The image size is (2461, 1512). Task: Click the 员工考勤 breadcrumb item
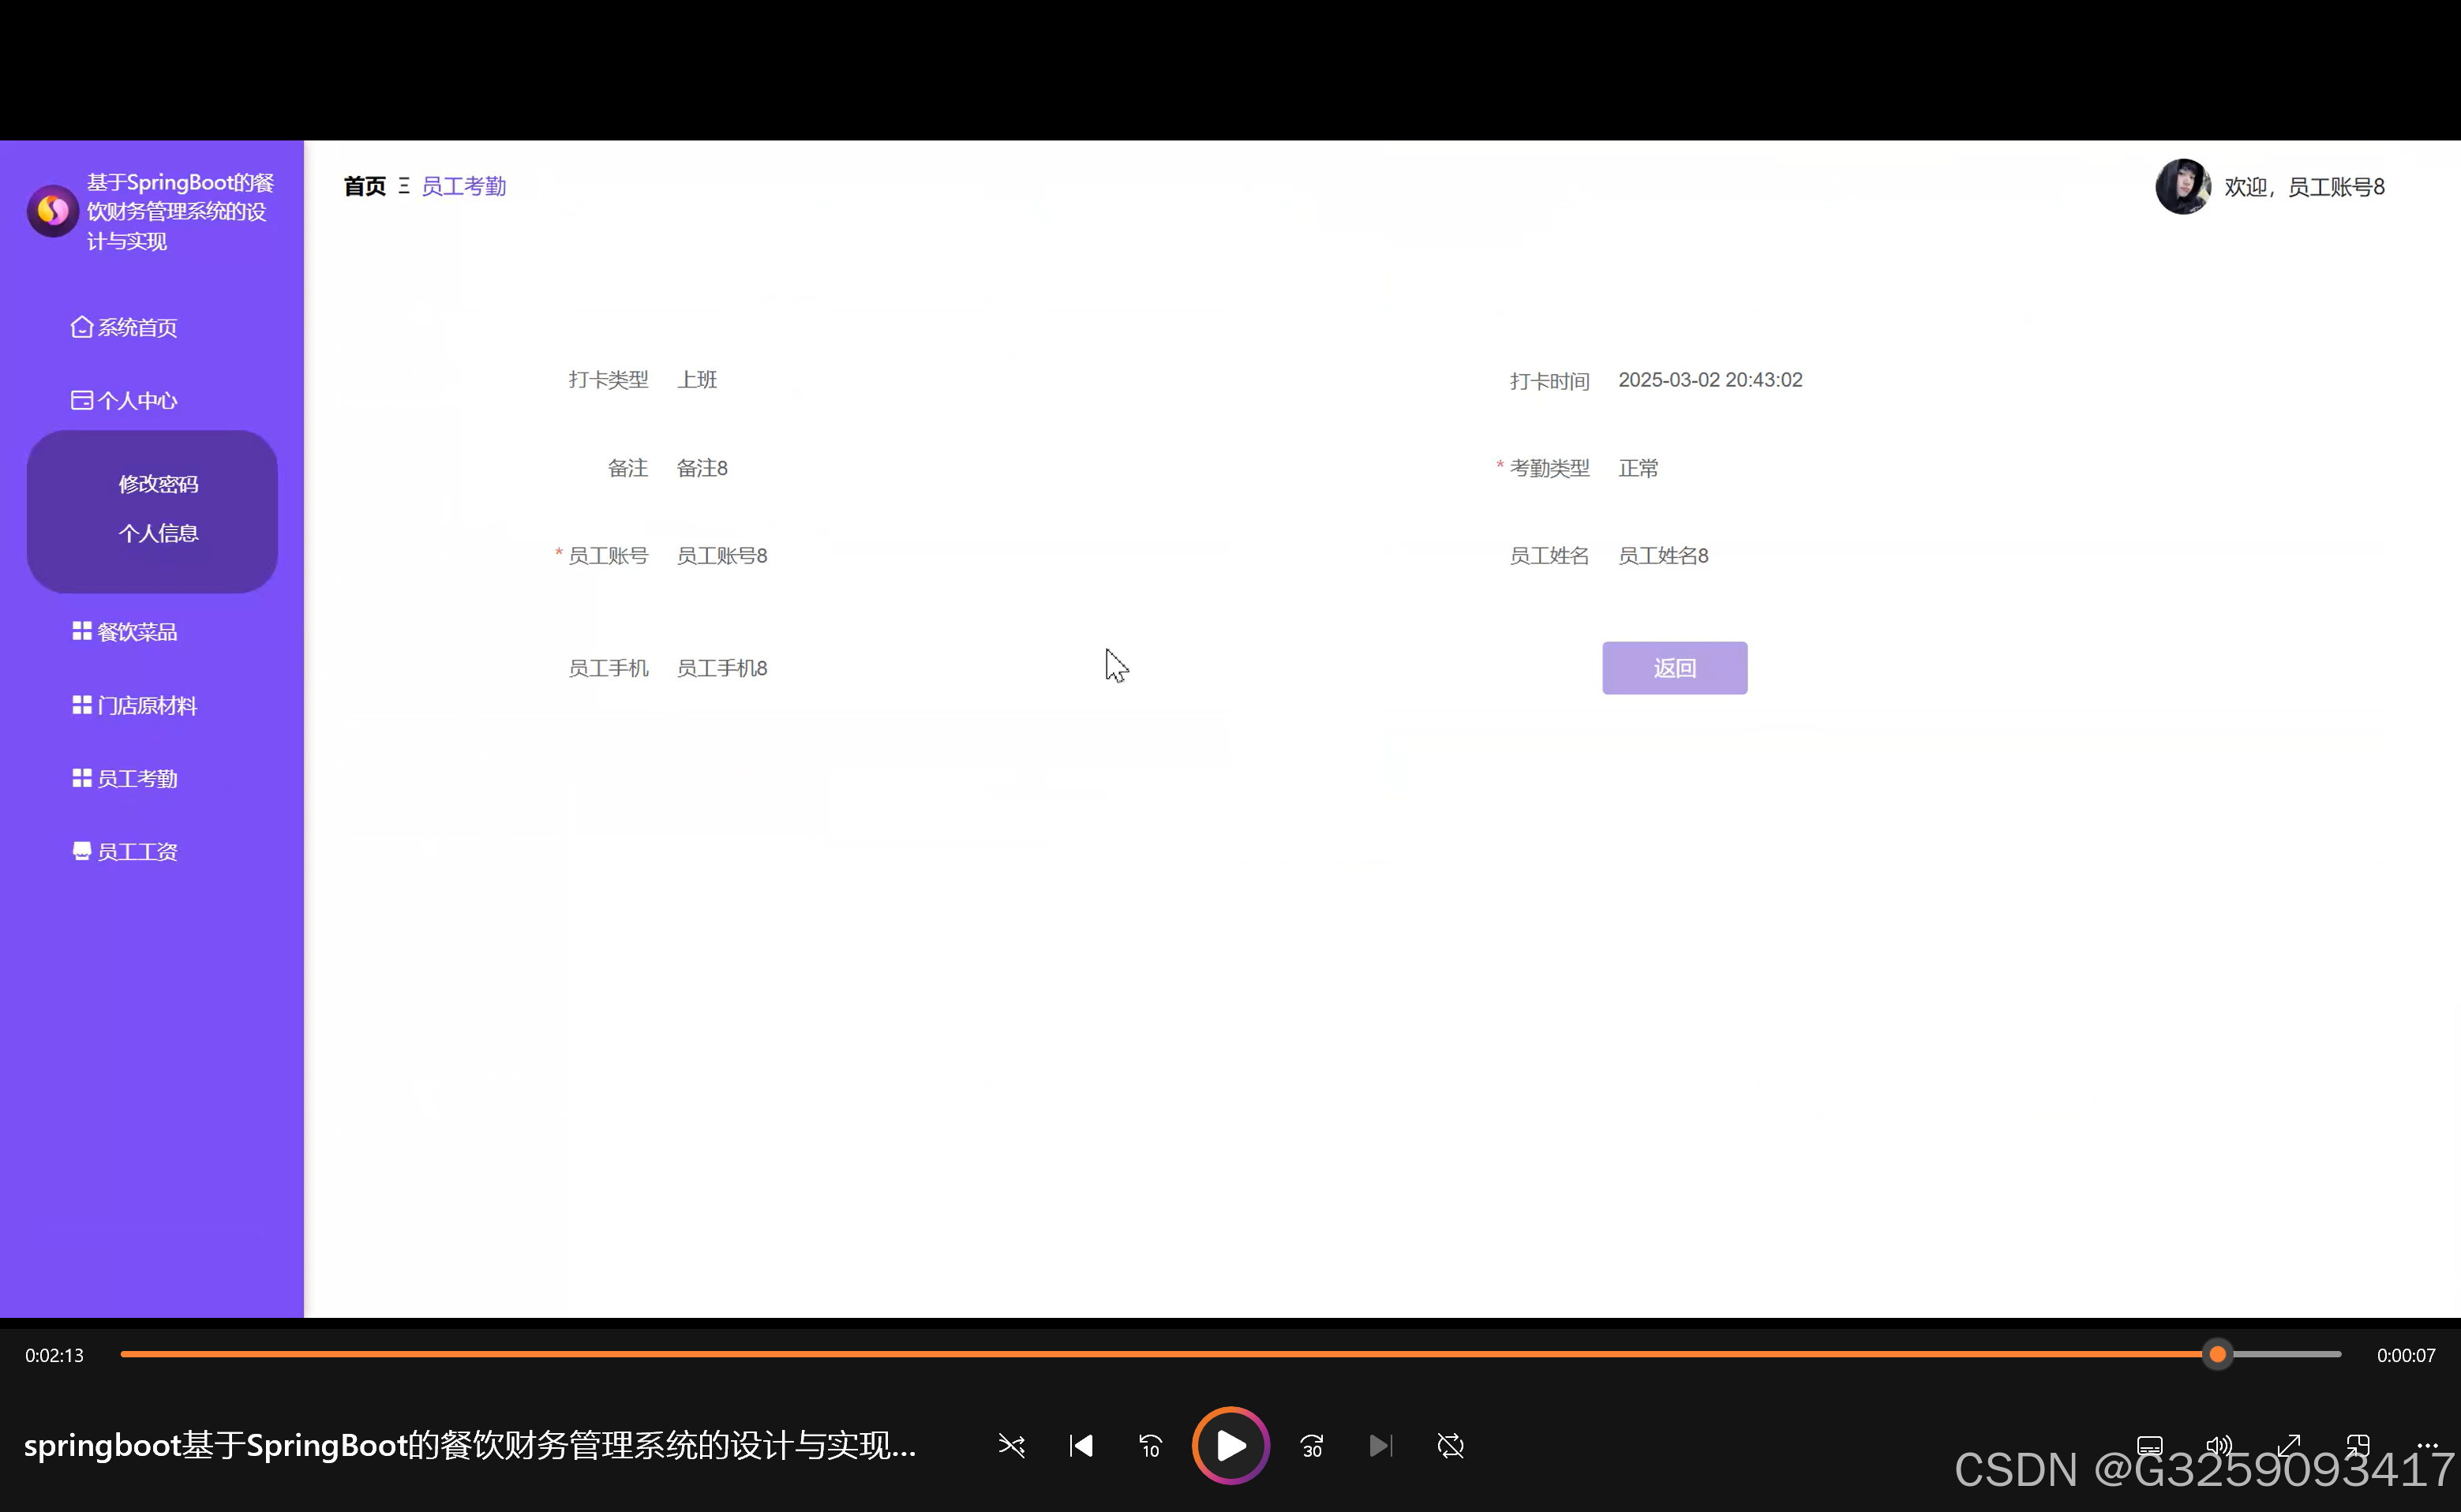464,186
